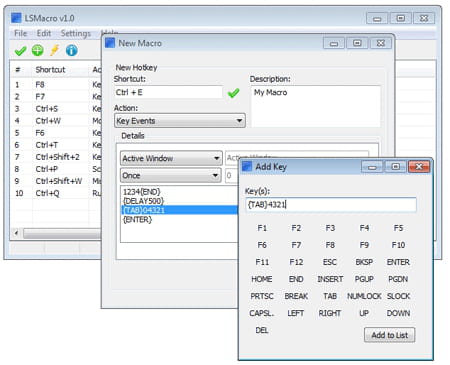Screen dimensions: 450x365
Task: Insert the UP arrow key
Action: click(x=364, y=313)
